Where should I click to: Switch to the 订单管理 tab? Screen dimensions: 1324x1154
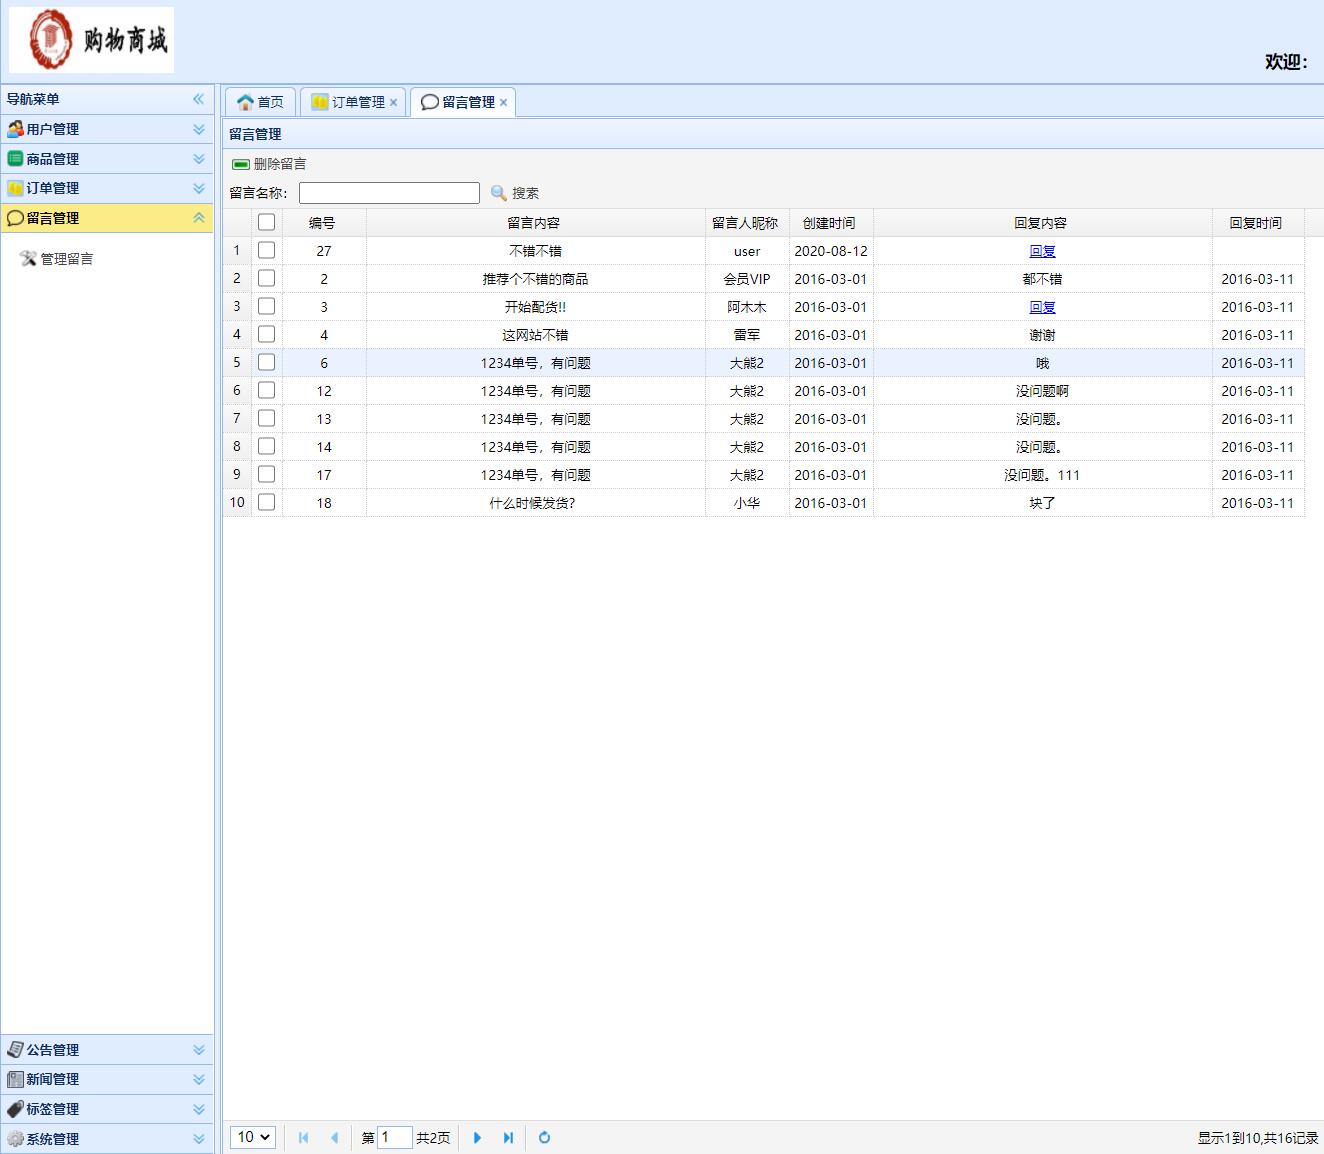[350, 102]
